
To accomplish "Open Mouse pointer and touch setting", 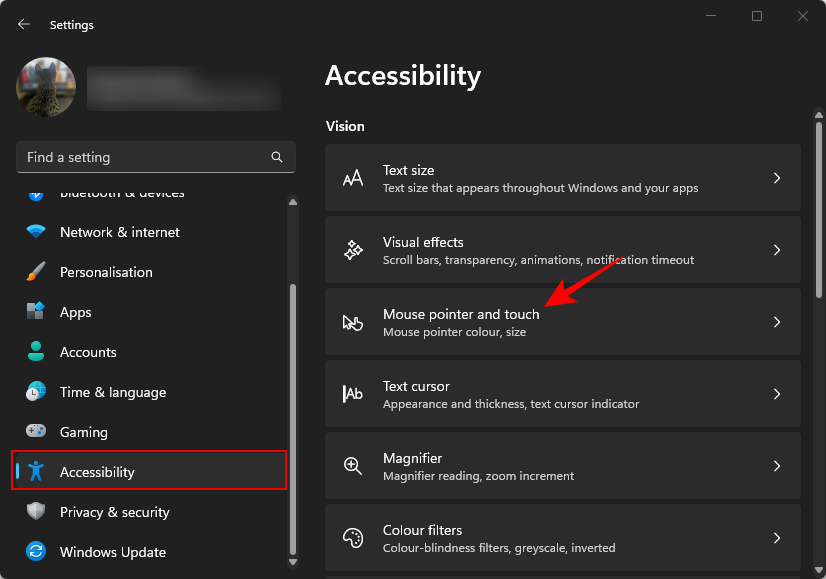I will (563, 322).
